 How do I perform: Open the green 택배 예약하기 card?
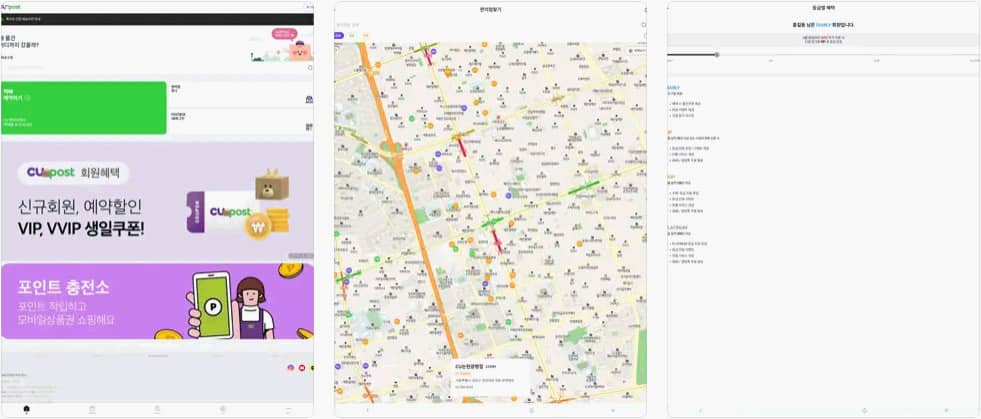coord(84,108)
